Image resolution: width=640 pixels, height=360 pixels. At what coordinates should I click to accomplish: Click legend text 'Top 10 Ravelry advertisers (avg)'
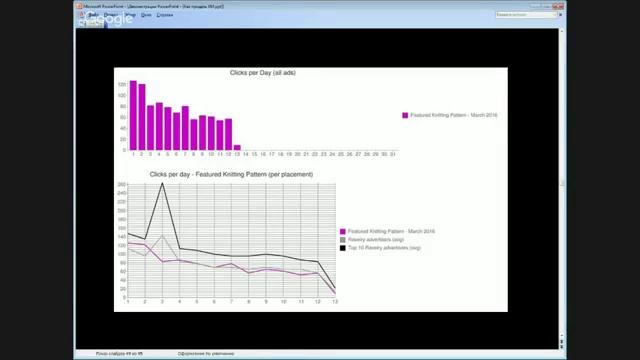[x=384, y=248]
